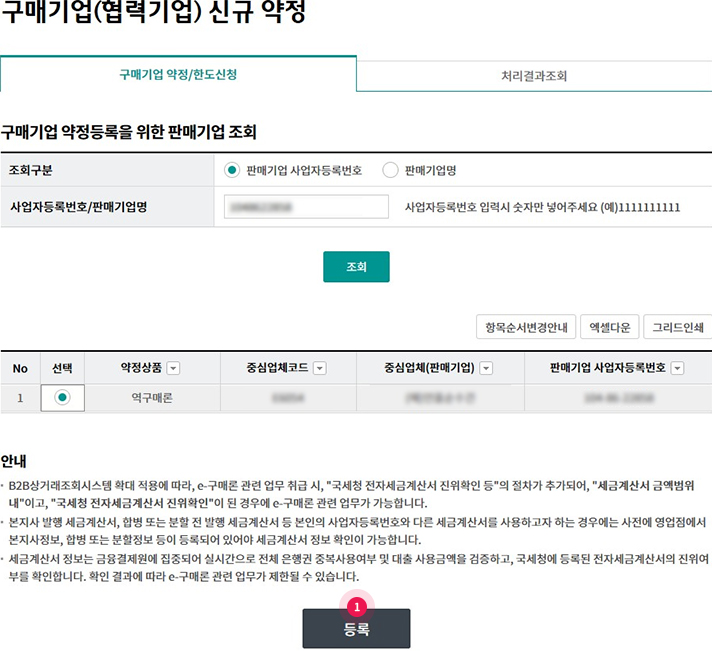Image resolution: width=712 pixels, height=651 pixels.
Task: Choose the 판매기업명 search radio option
Action: 390,170
